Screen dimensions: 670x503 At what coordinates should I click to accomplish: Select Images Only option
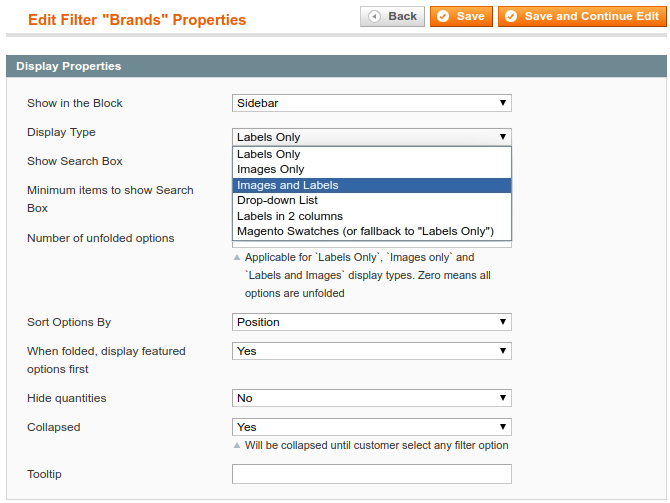[x=271, y=170]
